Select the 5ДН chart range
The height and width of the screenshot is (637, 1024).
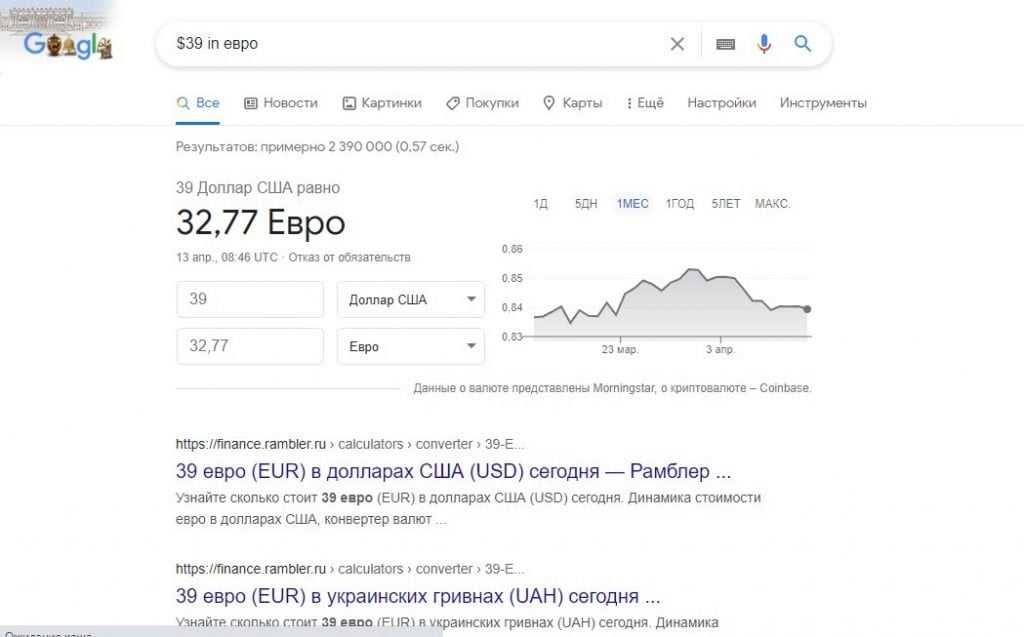tap(586, 204)
